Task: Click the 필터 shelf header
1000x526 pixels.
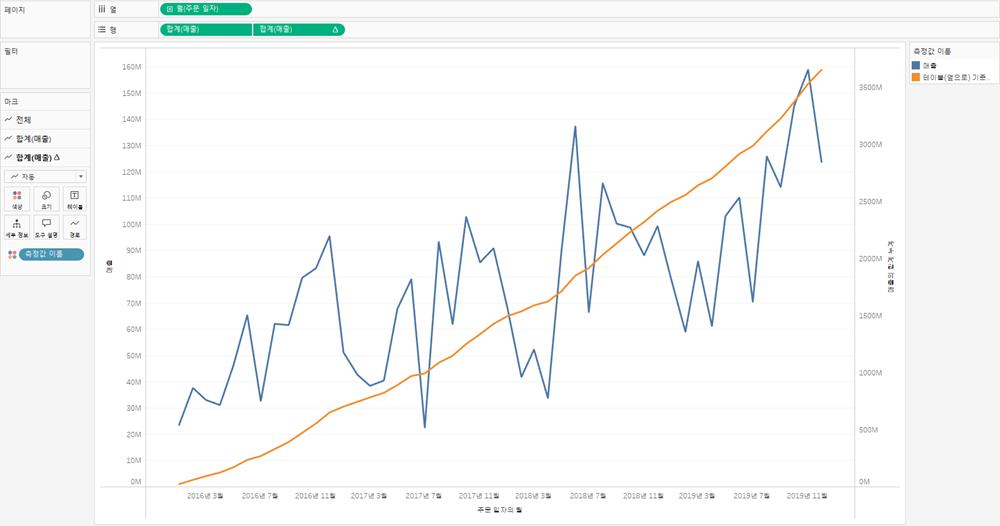Action: tap(11, 51)
